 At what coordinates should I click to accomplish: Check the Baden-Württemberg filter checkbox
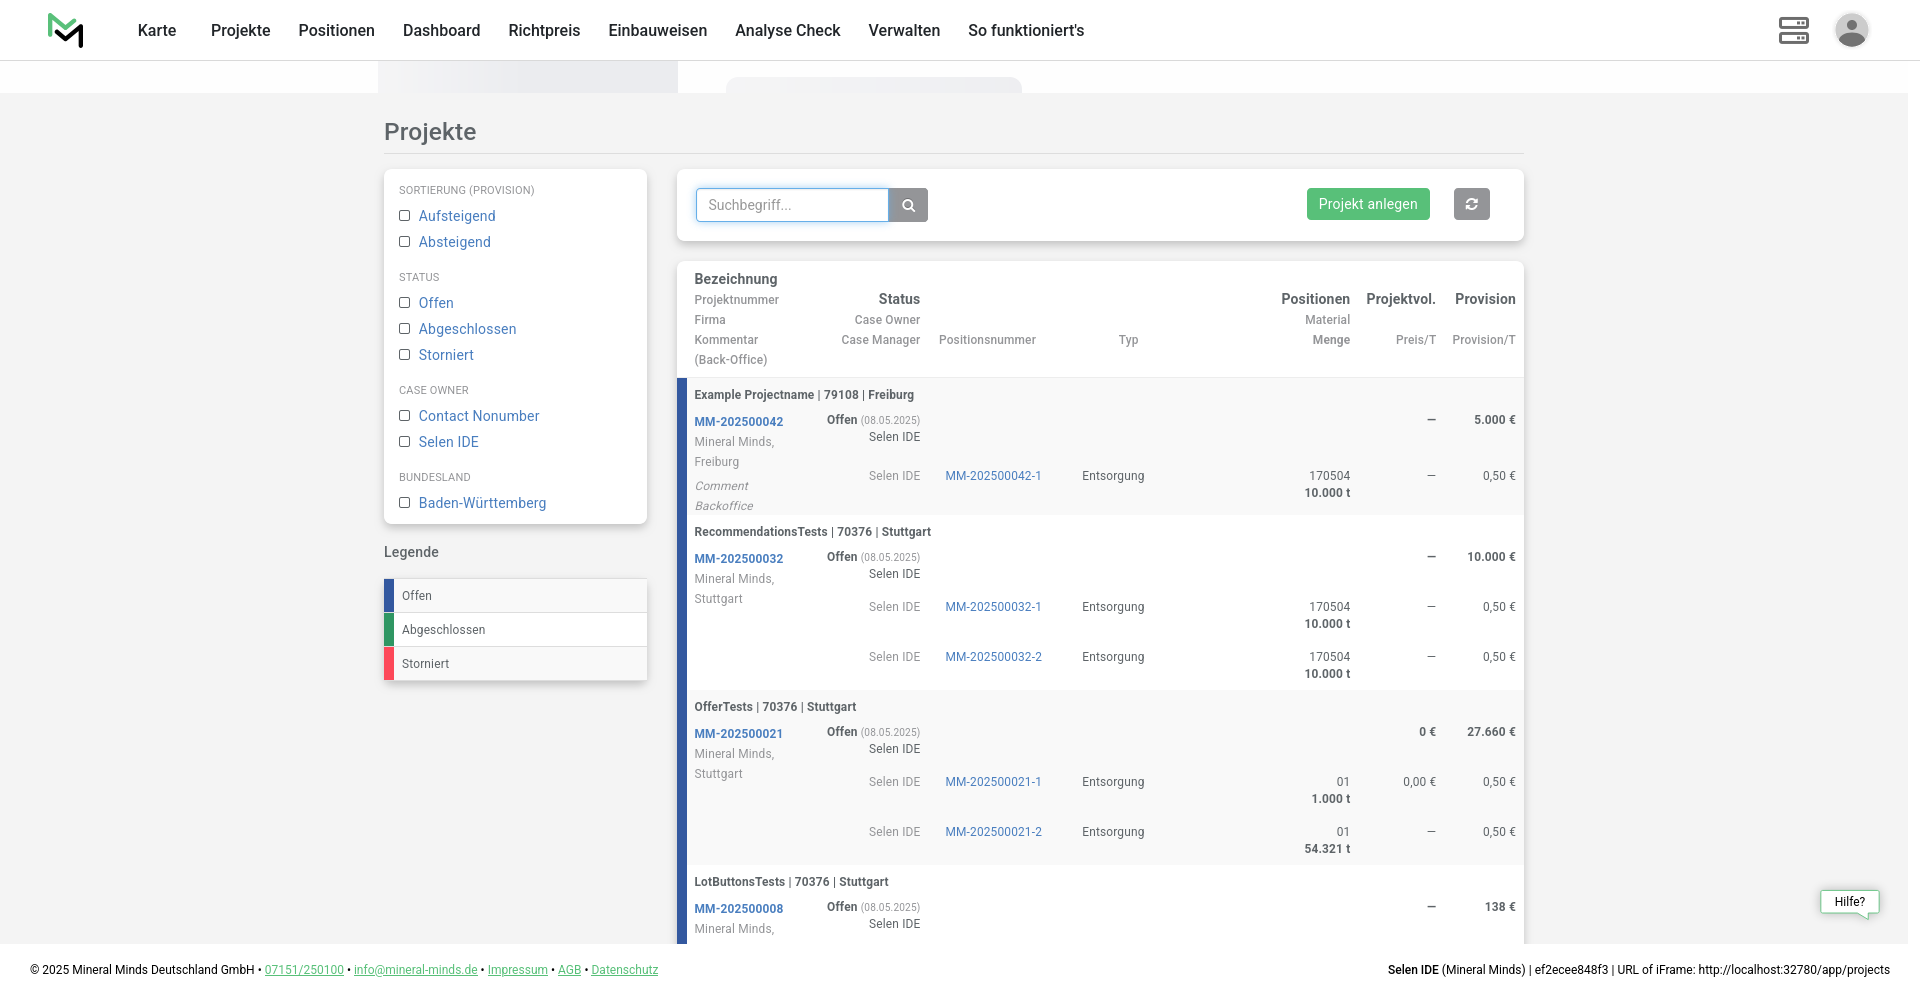coord(405,503)
